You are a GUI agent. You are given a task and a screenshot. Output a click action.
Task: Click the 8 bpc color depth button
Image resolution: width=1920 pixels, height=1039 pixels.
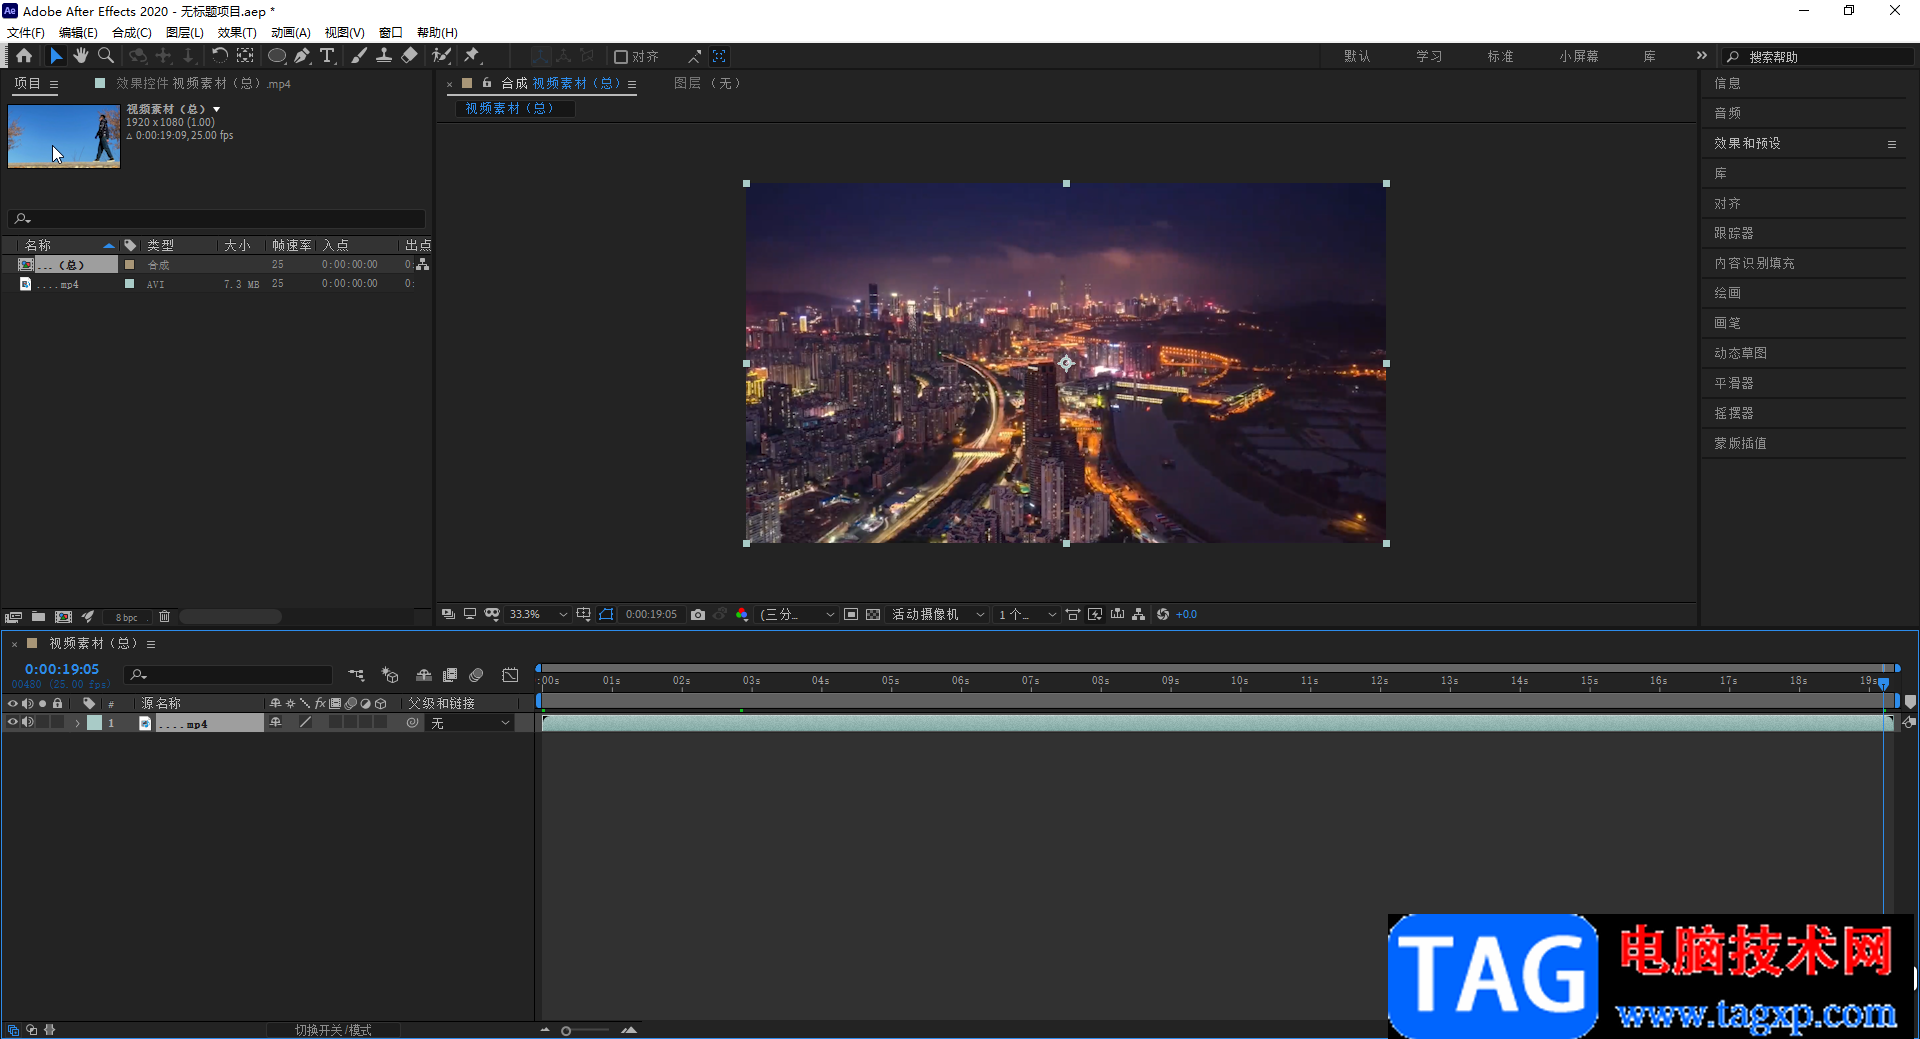tap(127, 618)
